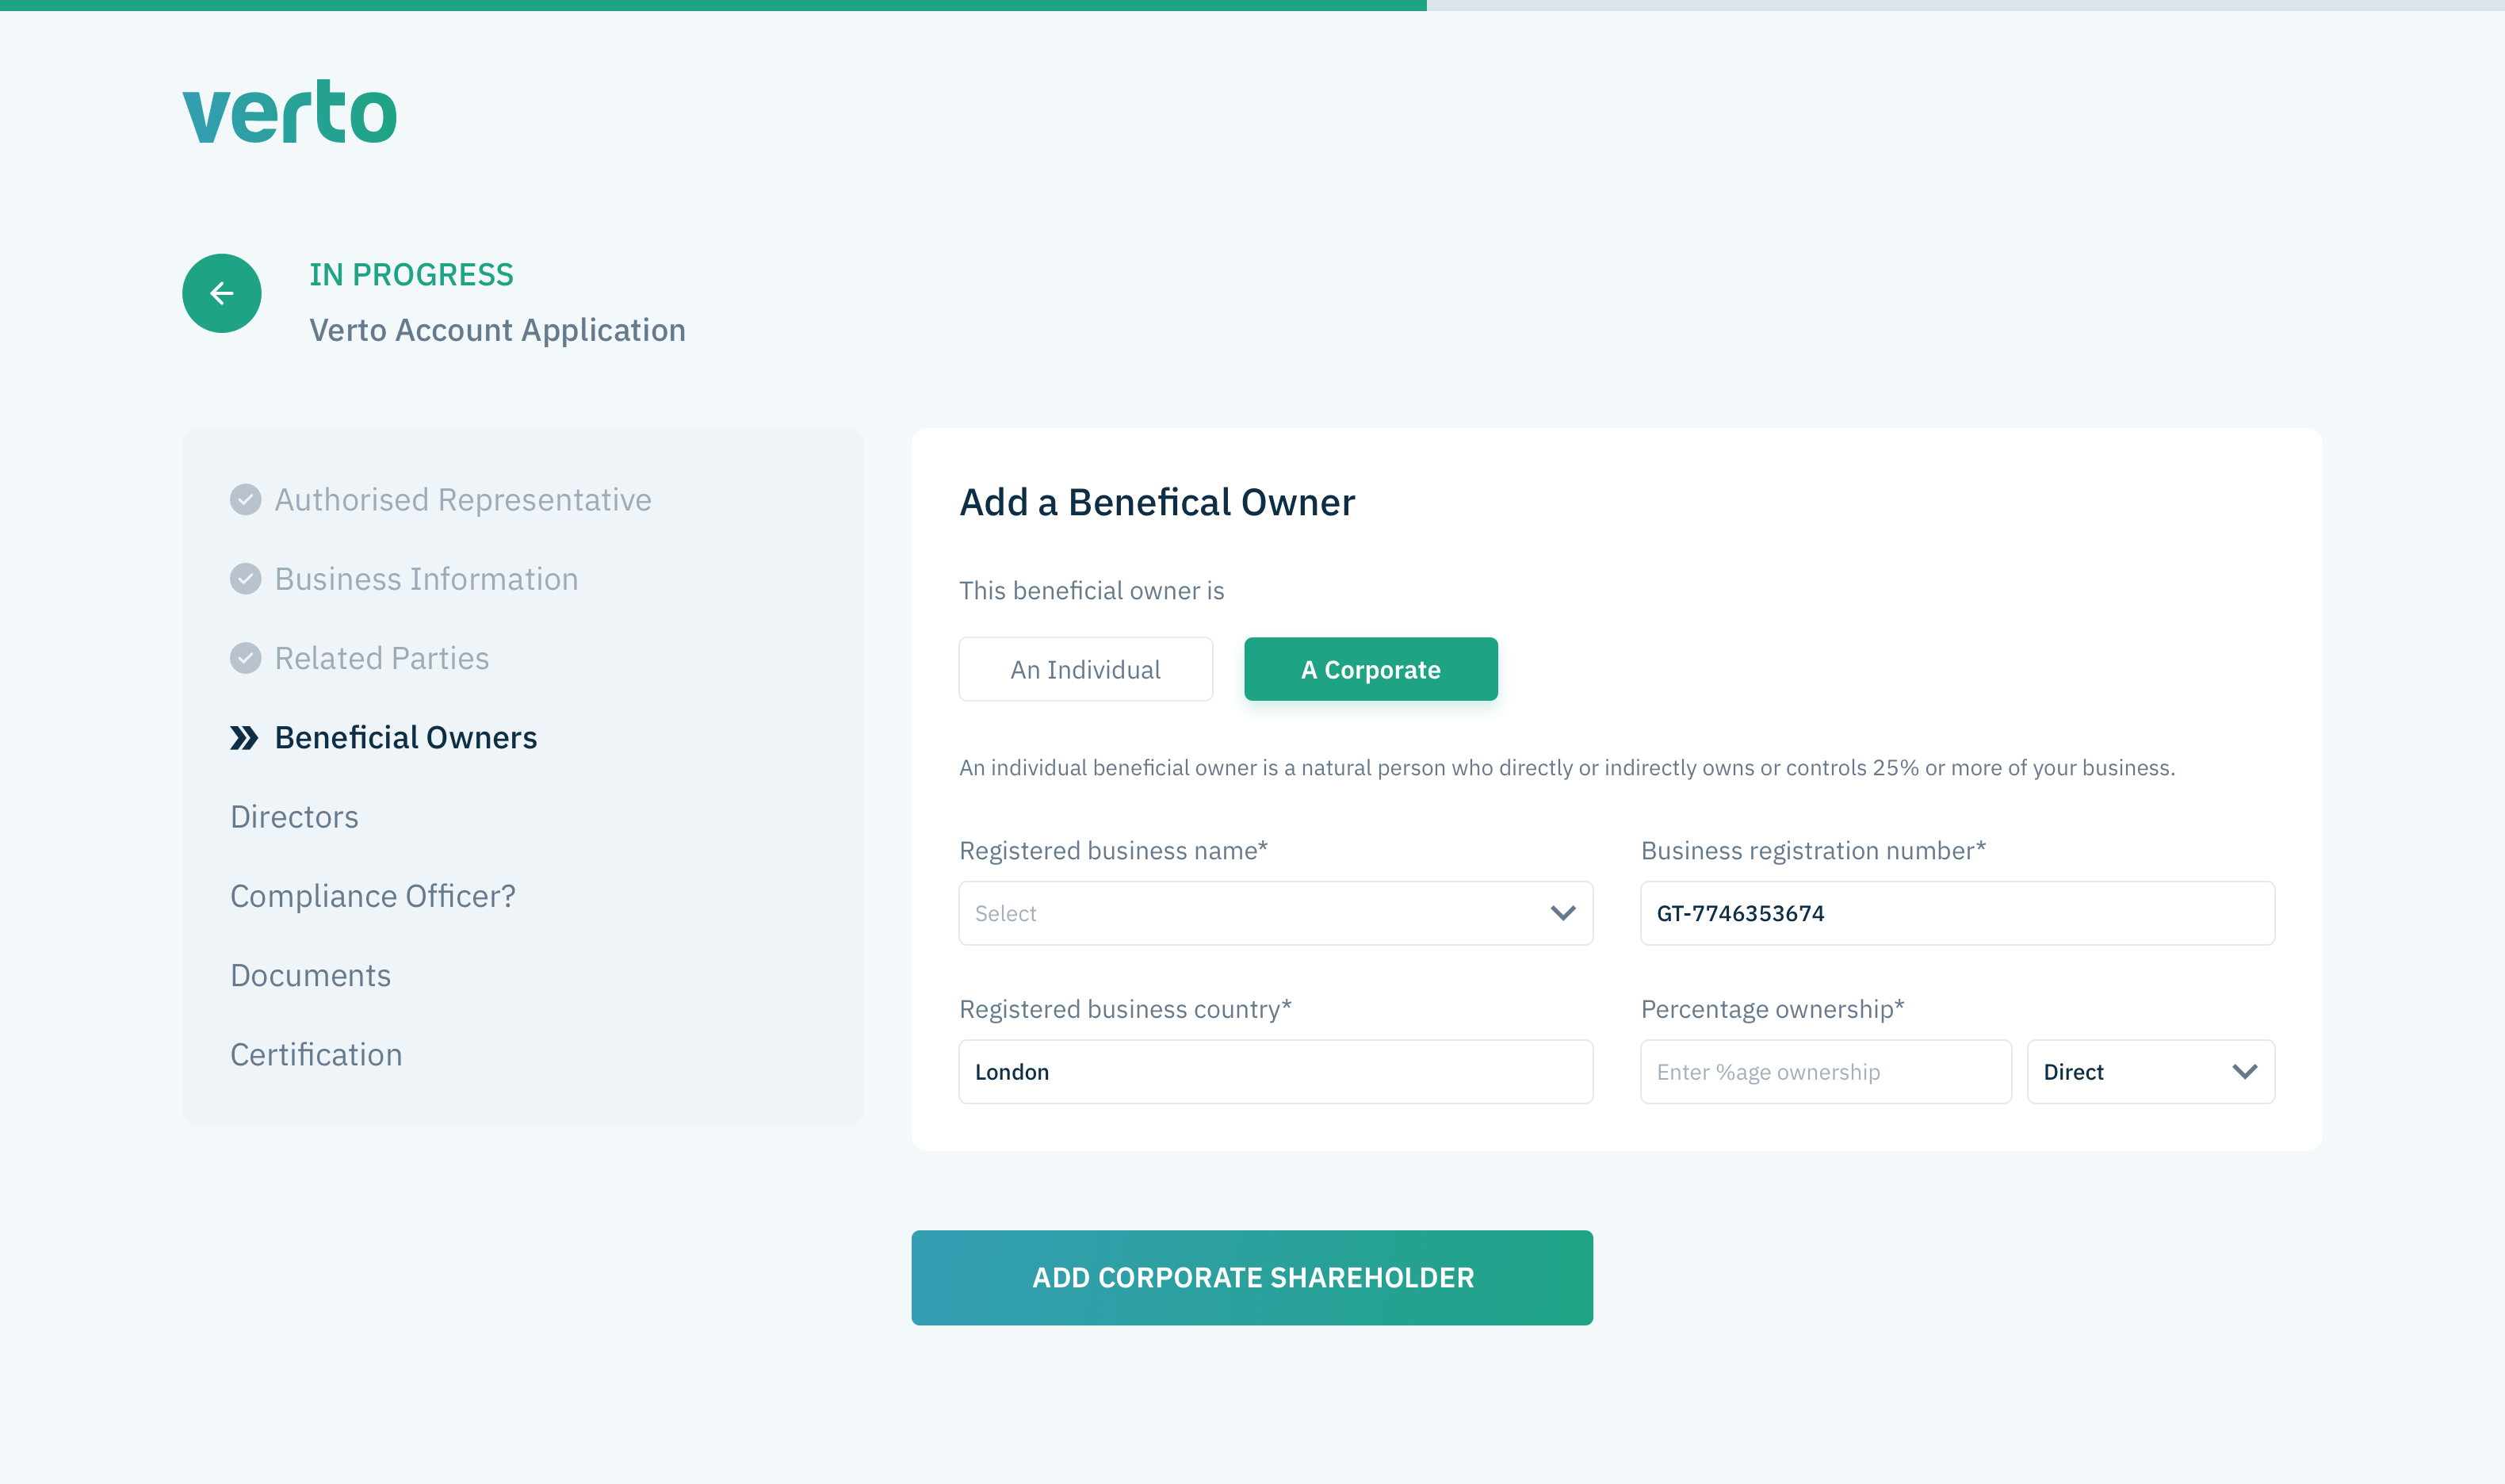Click Business Information sidebar link

pyautogui.click(x=426, y=579)
